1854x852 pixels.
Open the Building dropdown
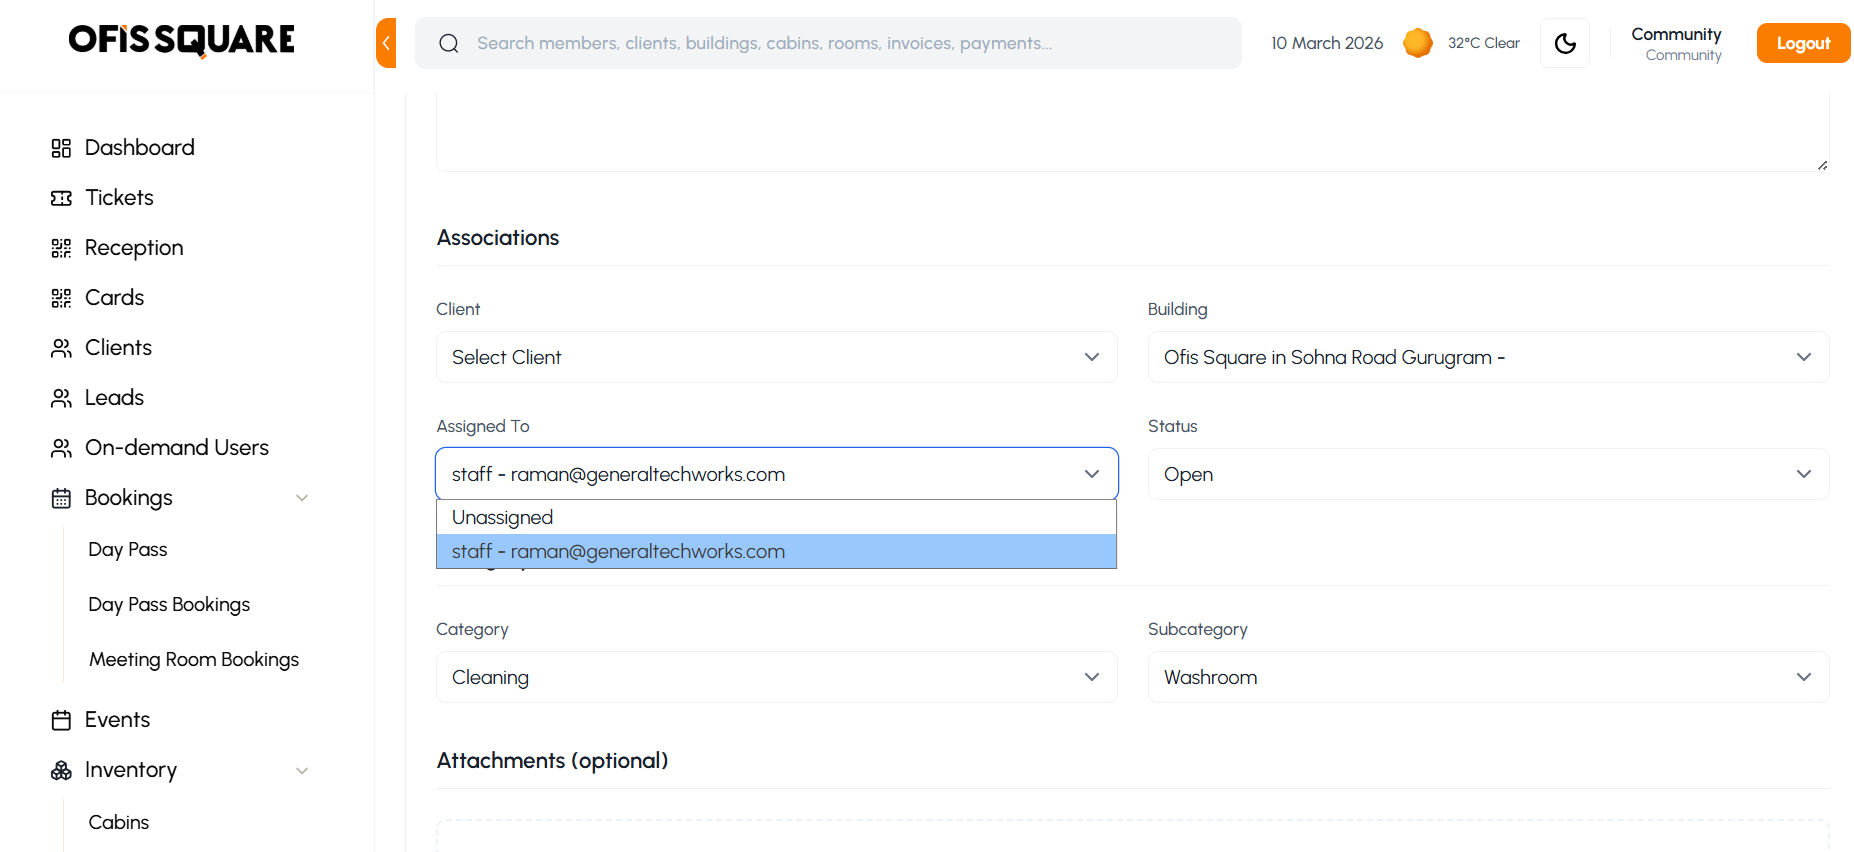[1488, 357]
